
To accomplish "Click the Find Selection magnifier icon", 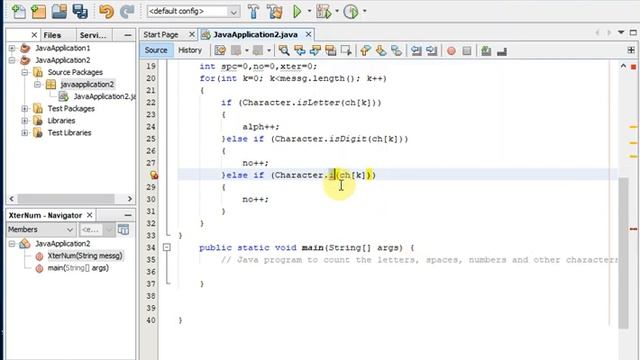I will [x=284, y=51].
